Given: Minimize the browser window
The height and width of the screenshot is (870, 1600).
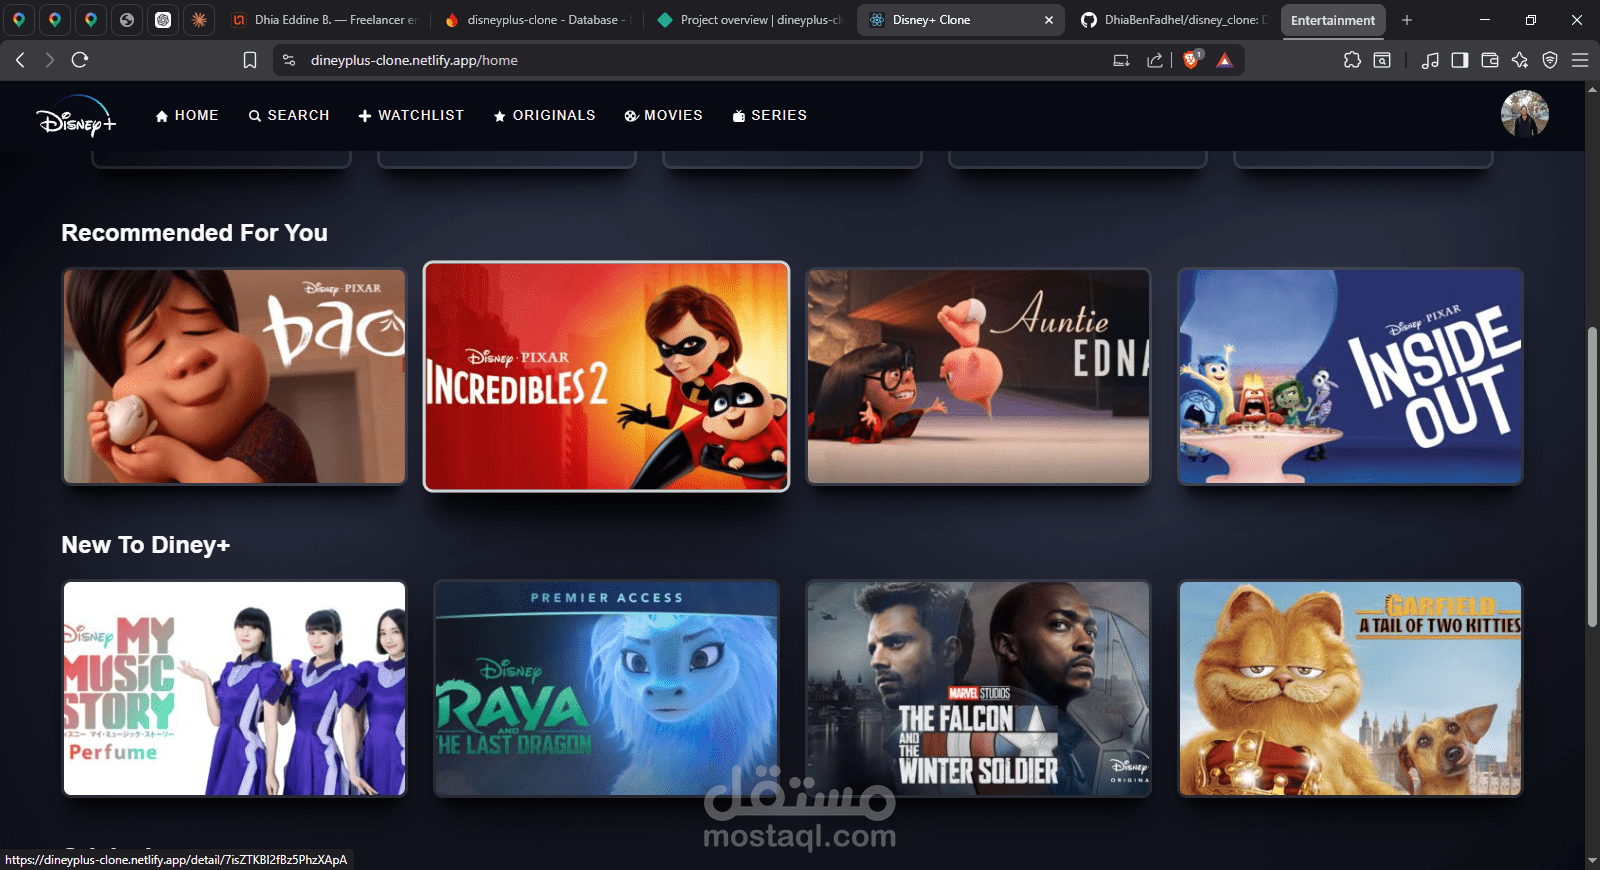Looking at the screenshot, I should pyautogui.click(x=1484, y=20).
